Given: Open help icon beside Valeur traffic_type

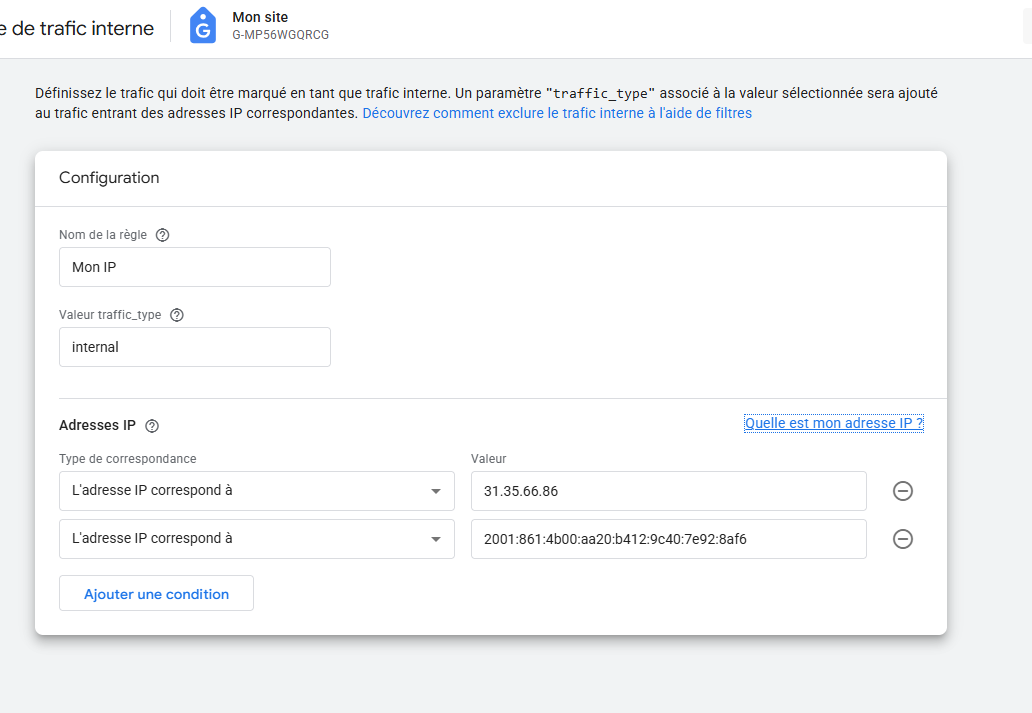Looking at the screenshot, I should [x=177, y=315].
